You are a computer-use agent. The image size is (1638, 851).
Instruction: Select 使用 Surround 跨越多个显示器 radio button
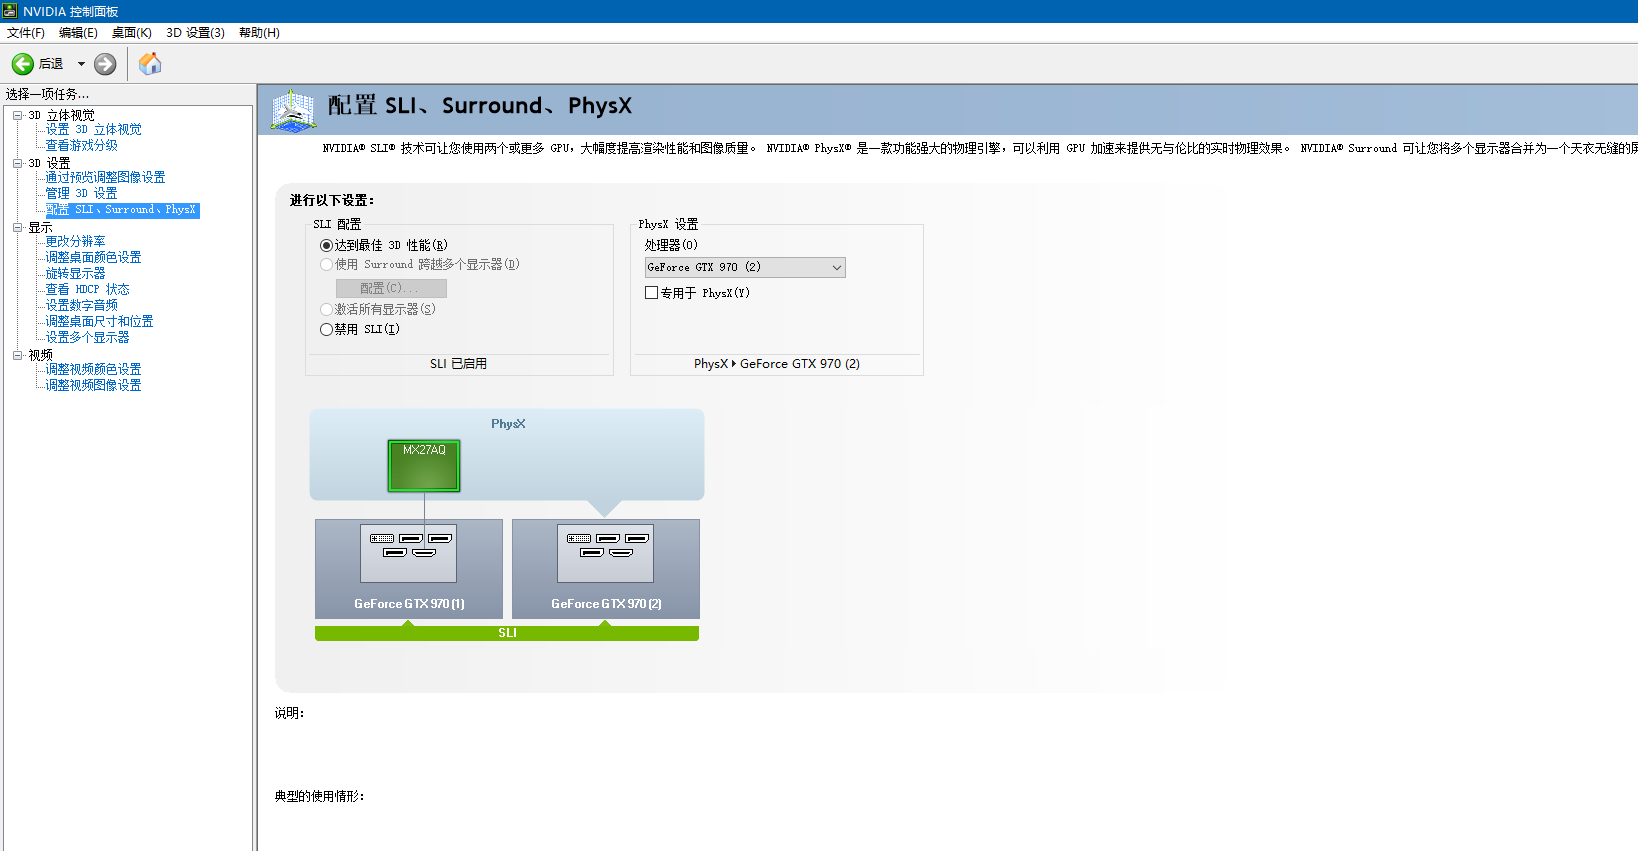(x=326, y=264)
